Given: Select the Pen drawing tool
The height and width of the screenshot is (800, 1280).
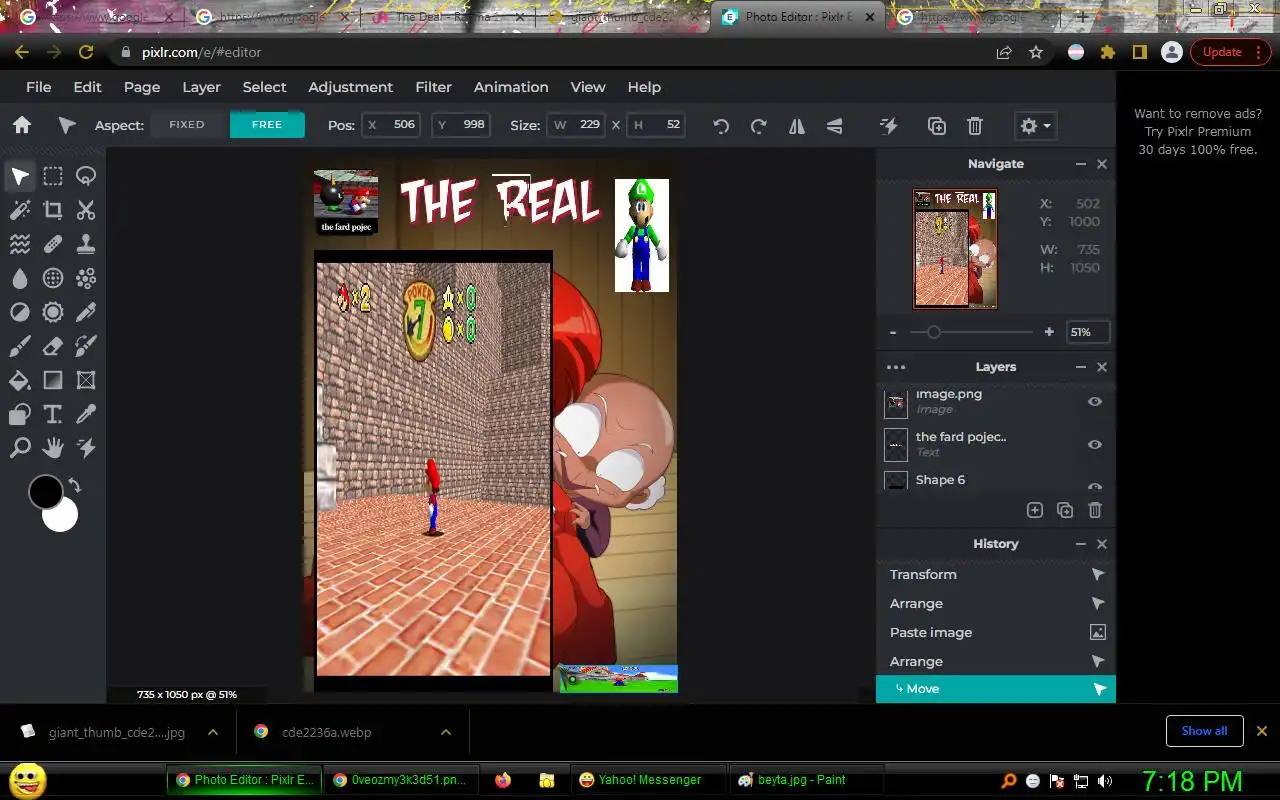Looking at the screenshot, I should pos(86,312).
